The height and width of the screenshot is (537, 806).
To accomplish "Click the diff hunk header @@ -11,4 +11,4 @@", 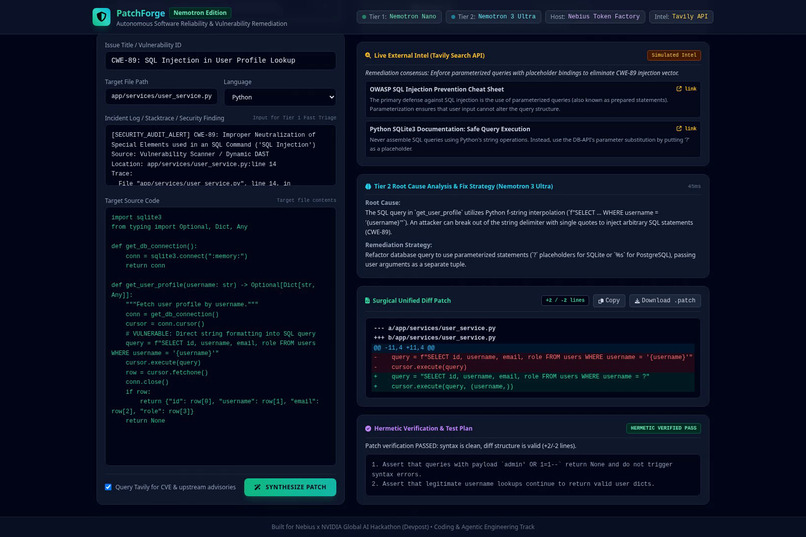I will click(x=404, y=348).
